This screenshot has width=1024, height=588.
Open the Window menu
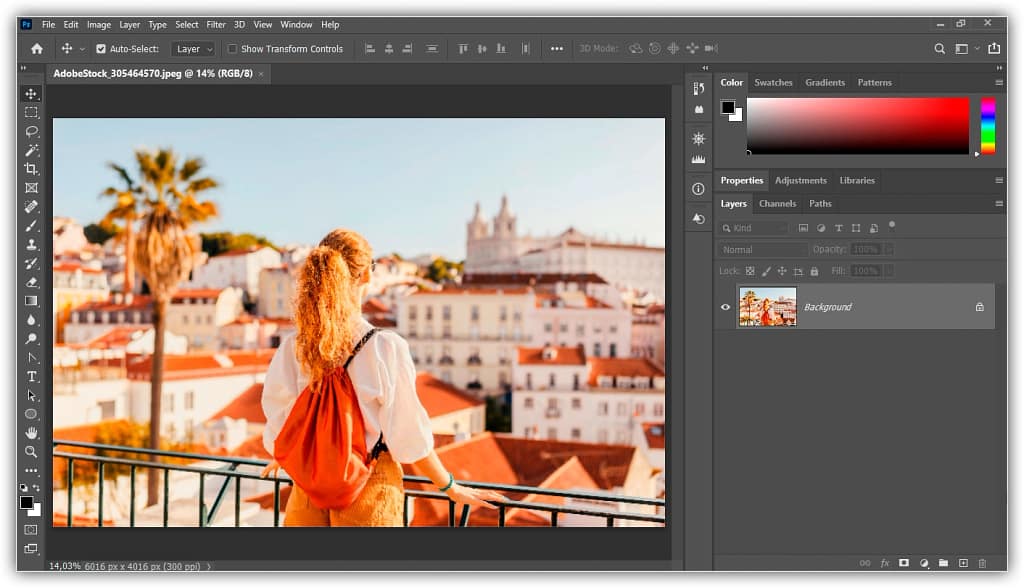click(x=296, y=25)
